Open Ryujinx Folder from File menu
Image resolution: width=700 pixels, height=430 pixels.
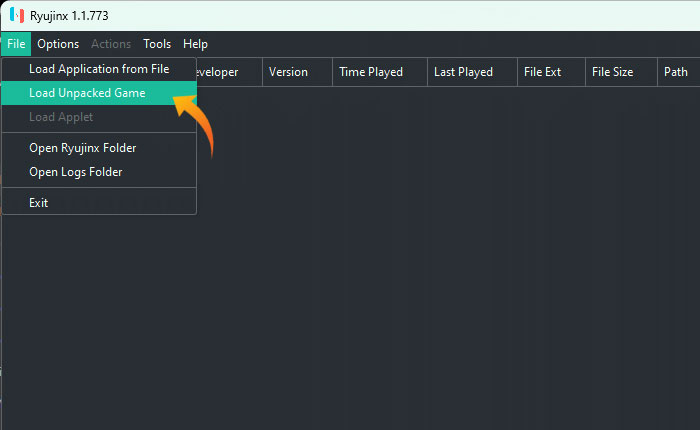[x=83, y=148]
